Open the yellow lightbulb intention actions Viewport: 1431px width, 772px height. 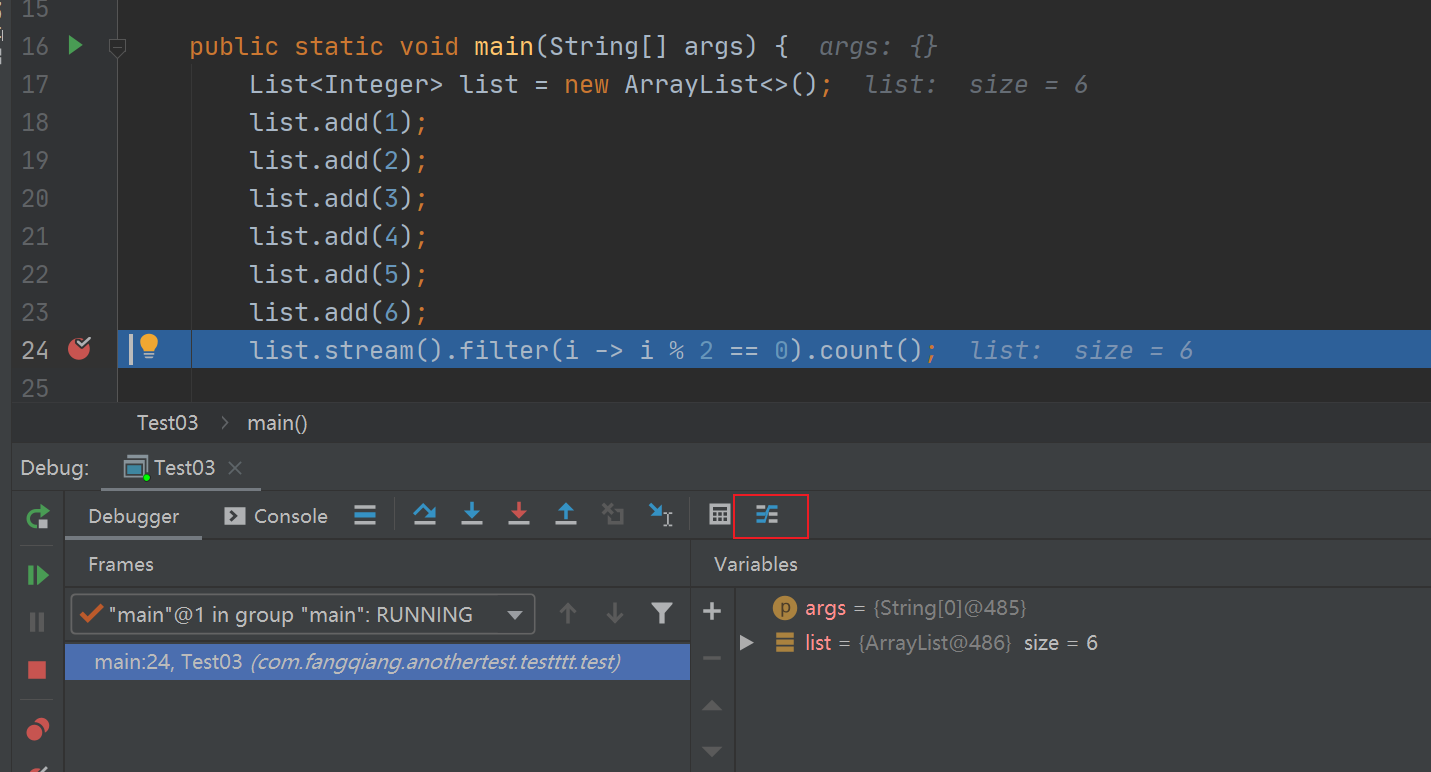coord(149,347)
